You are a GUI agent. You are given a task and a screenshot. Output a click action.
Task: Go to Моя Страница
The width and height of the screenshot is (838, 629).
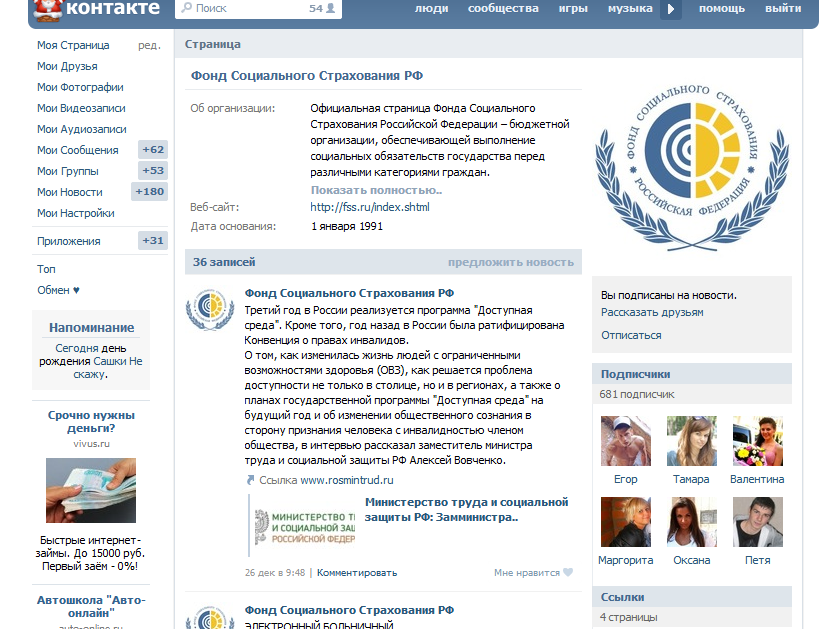point(73,45)
